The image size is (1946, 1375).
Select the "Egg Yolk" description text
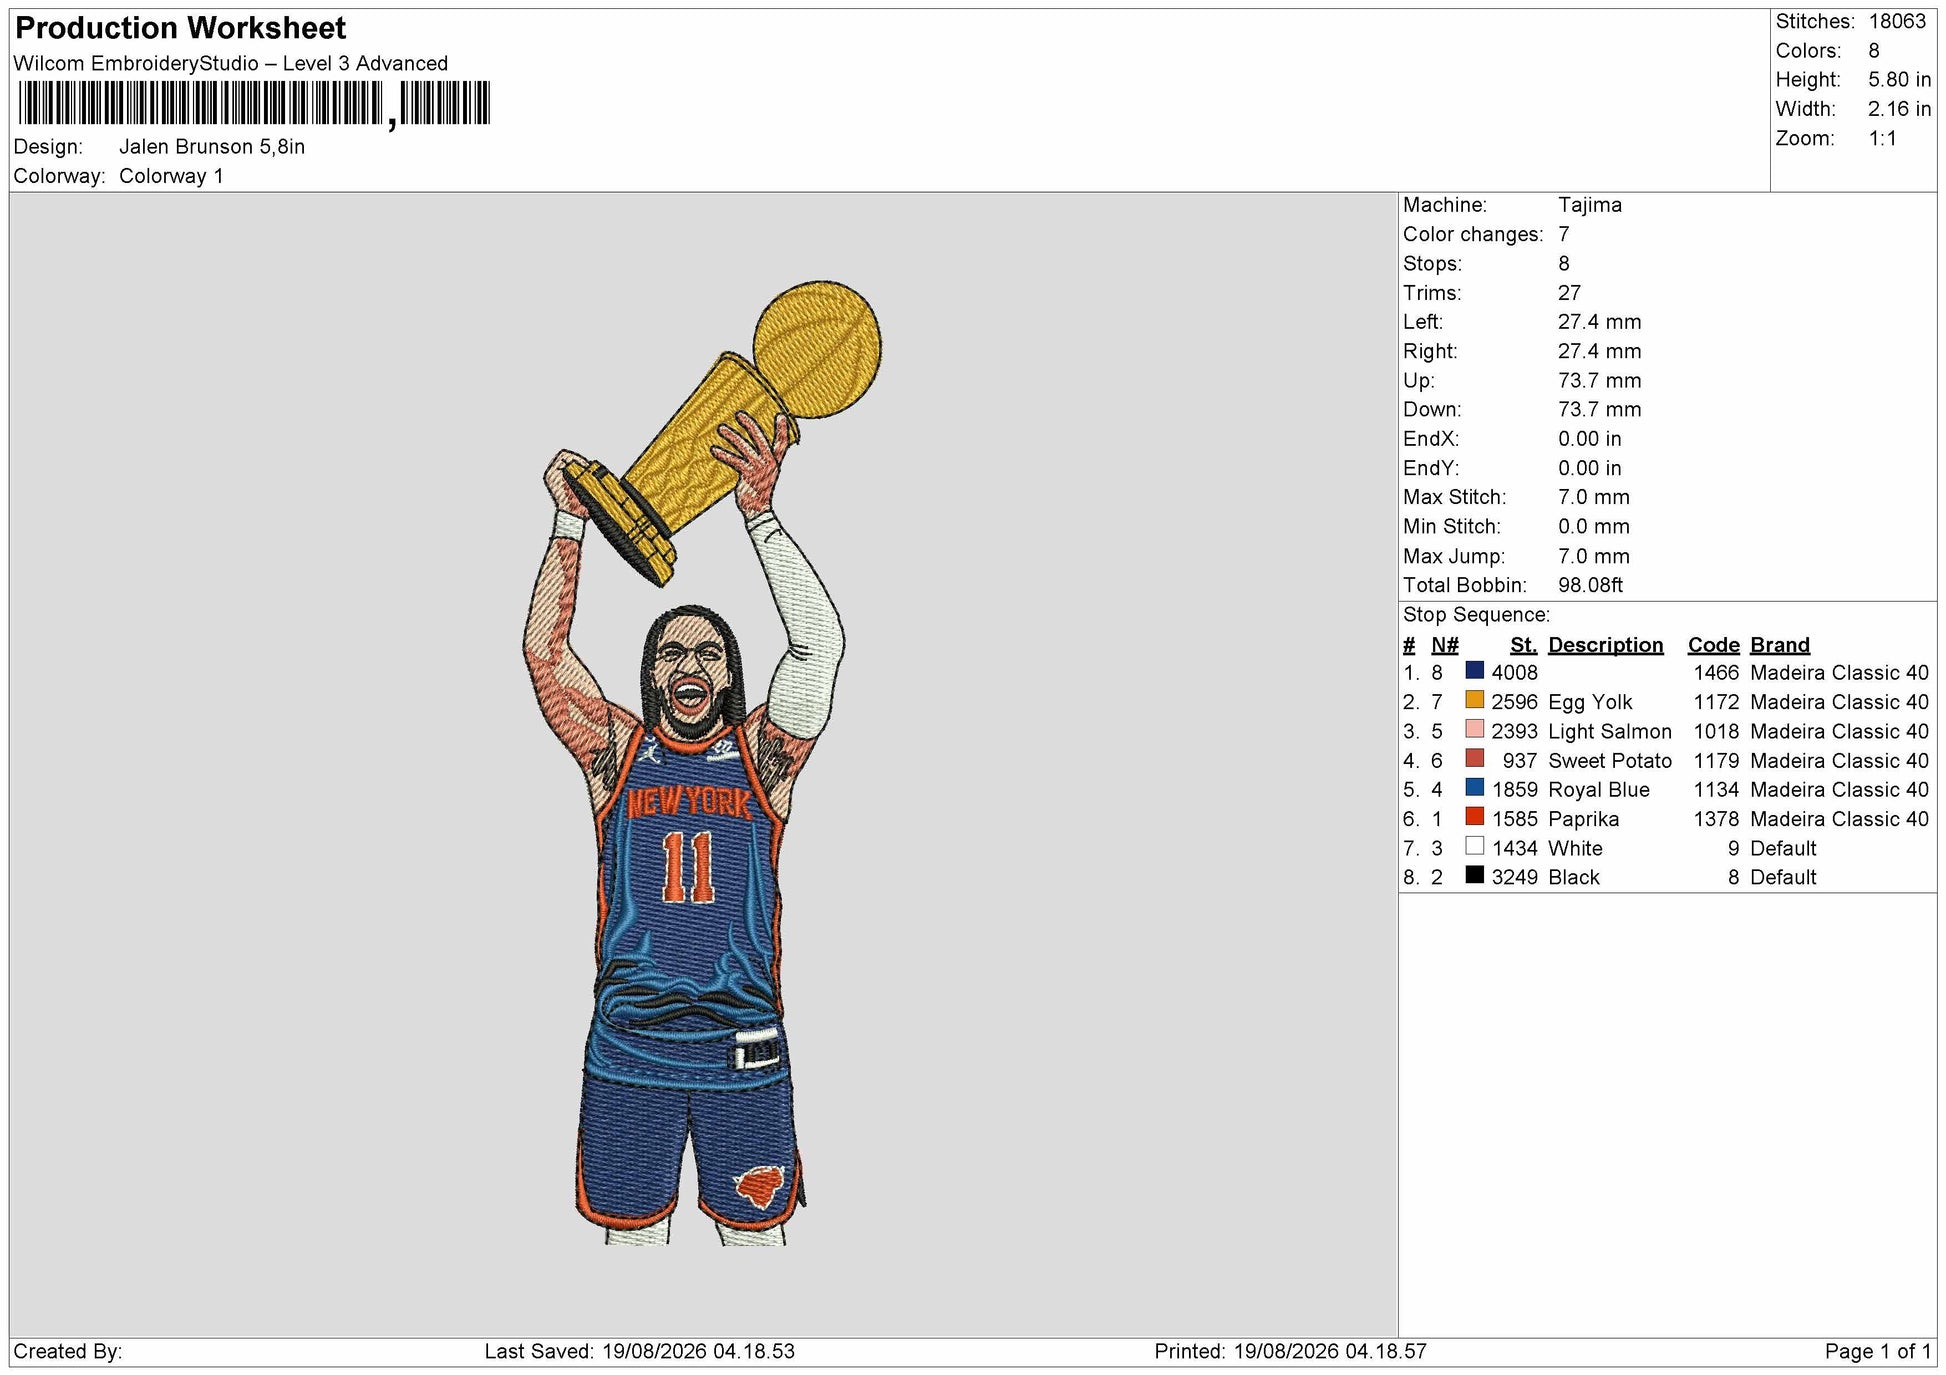pyautogui.click(x=1590, y=702)
